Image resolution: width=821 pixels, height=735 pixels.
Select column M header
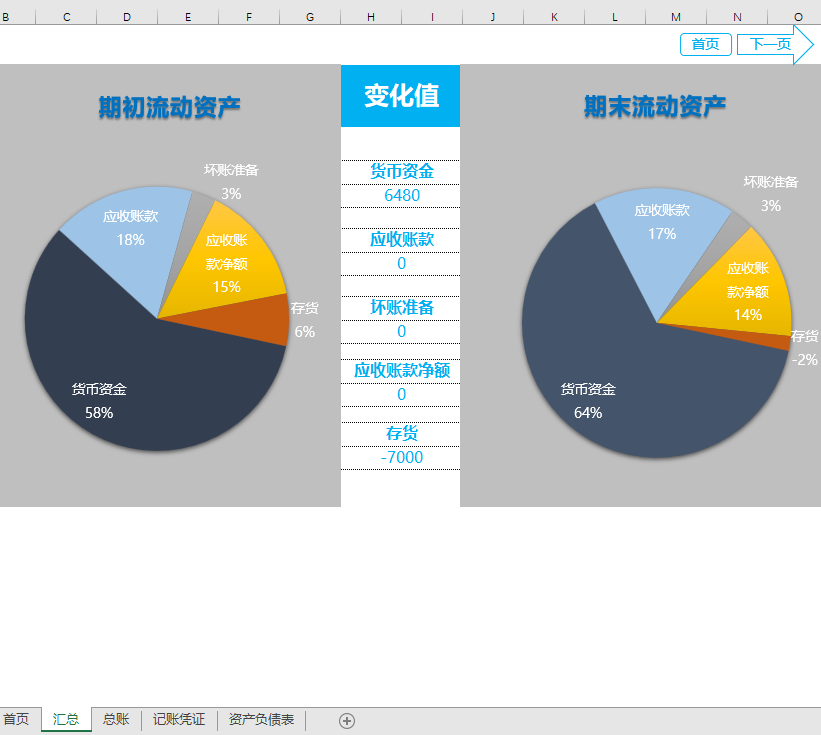[676, 17]
